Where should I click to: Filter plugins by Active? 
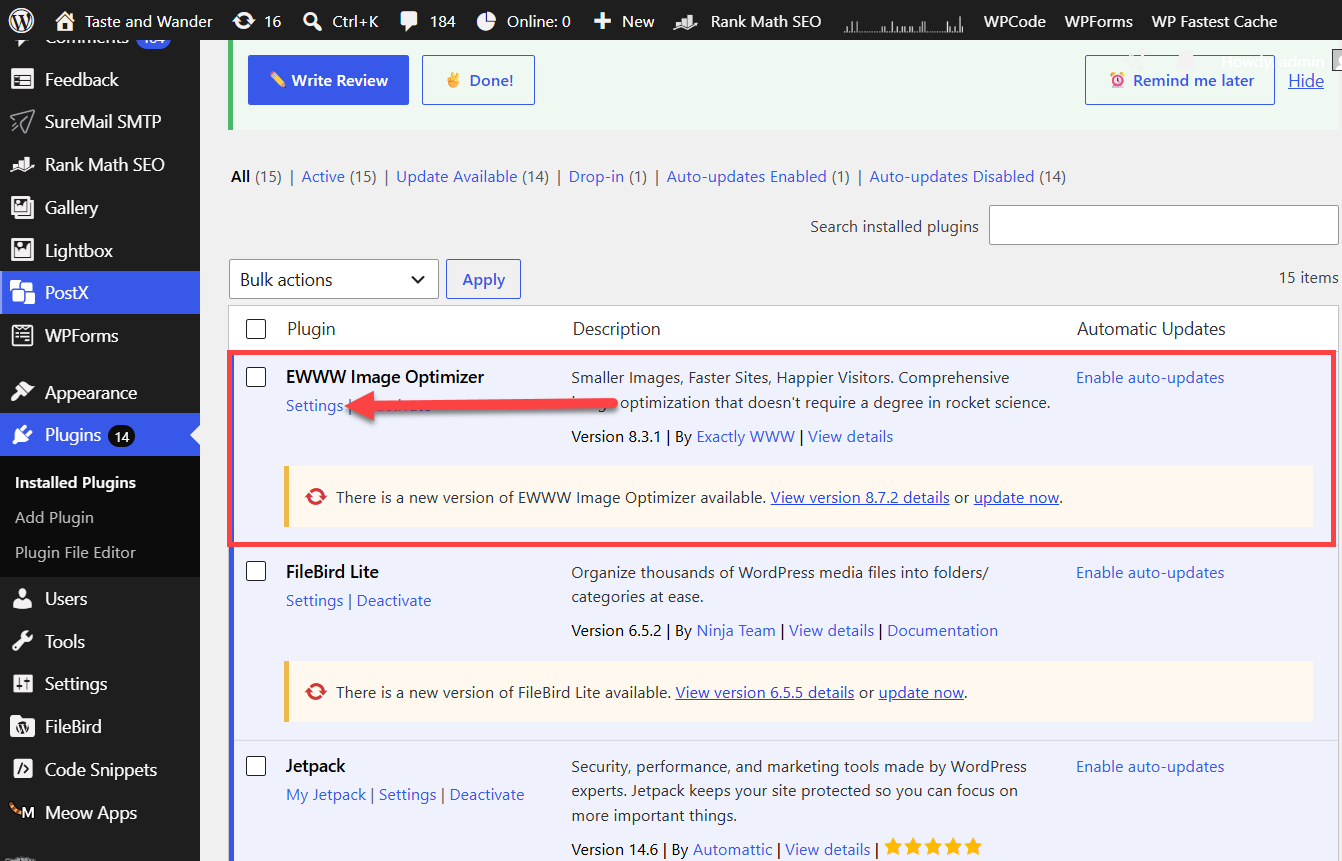323,177
